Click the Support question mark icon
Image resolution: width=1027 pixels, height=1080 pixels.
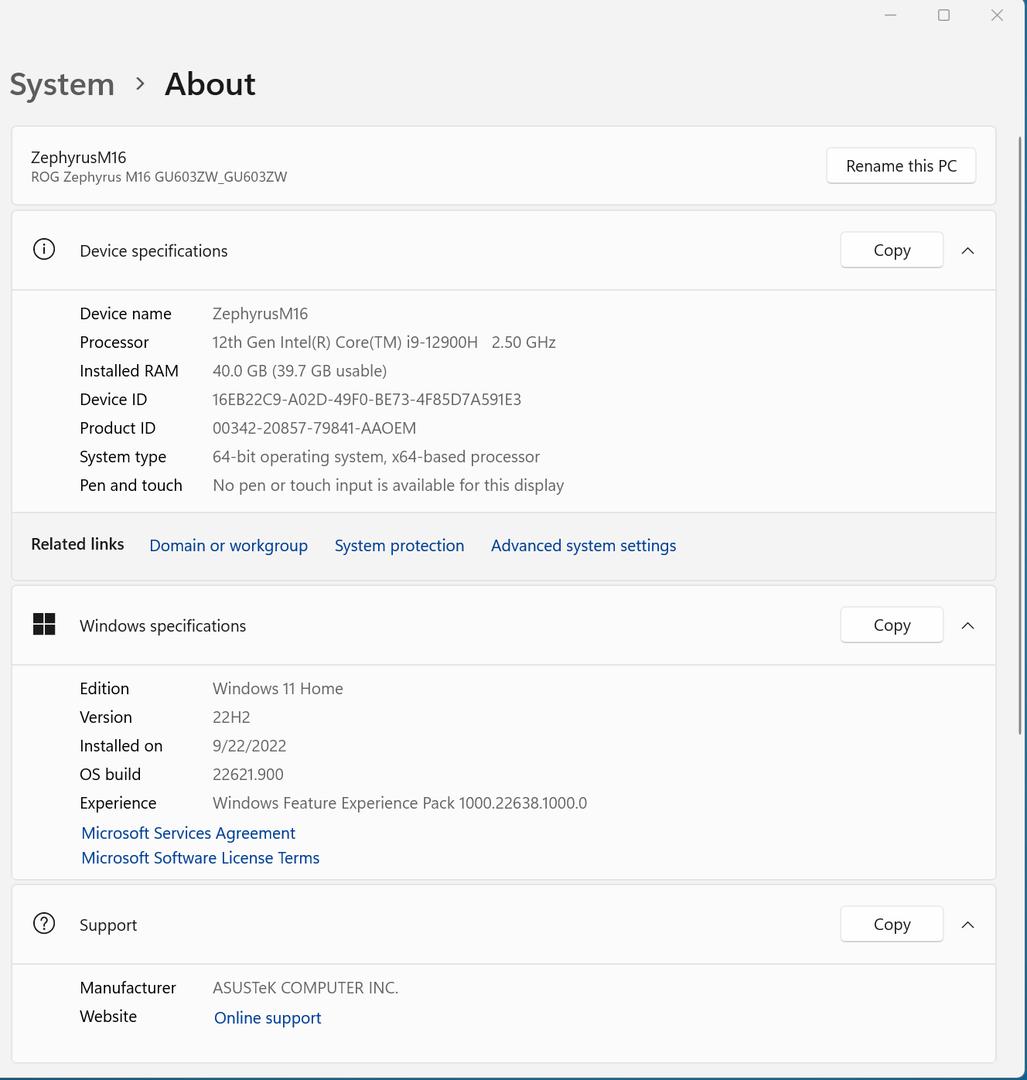pyautogui.click(x=44, y=924)
